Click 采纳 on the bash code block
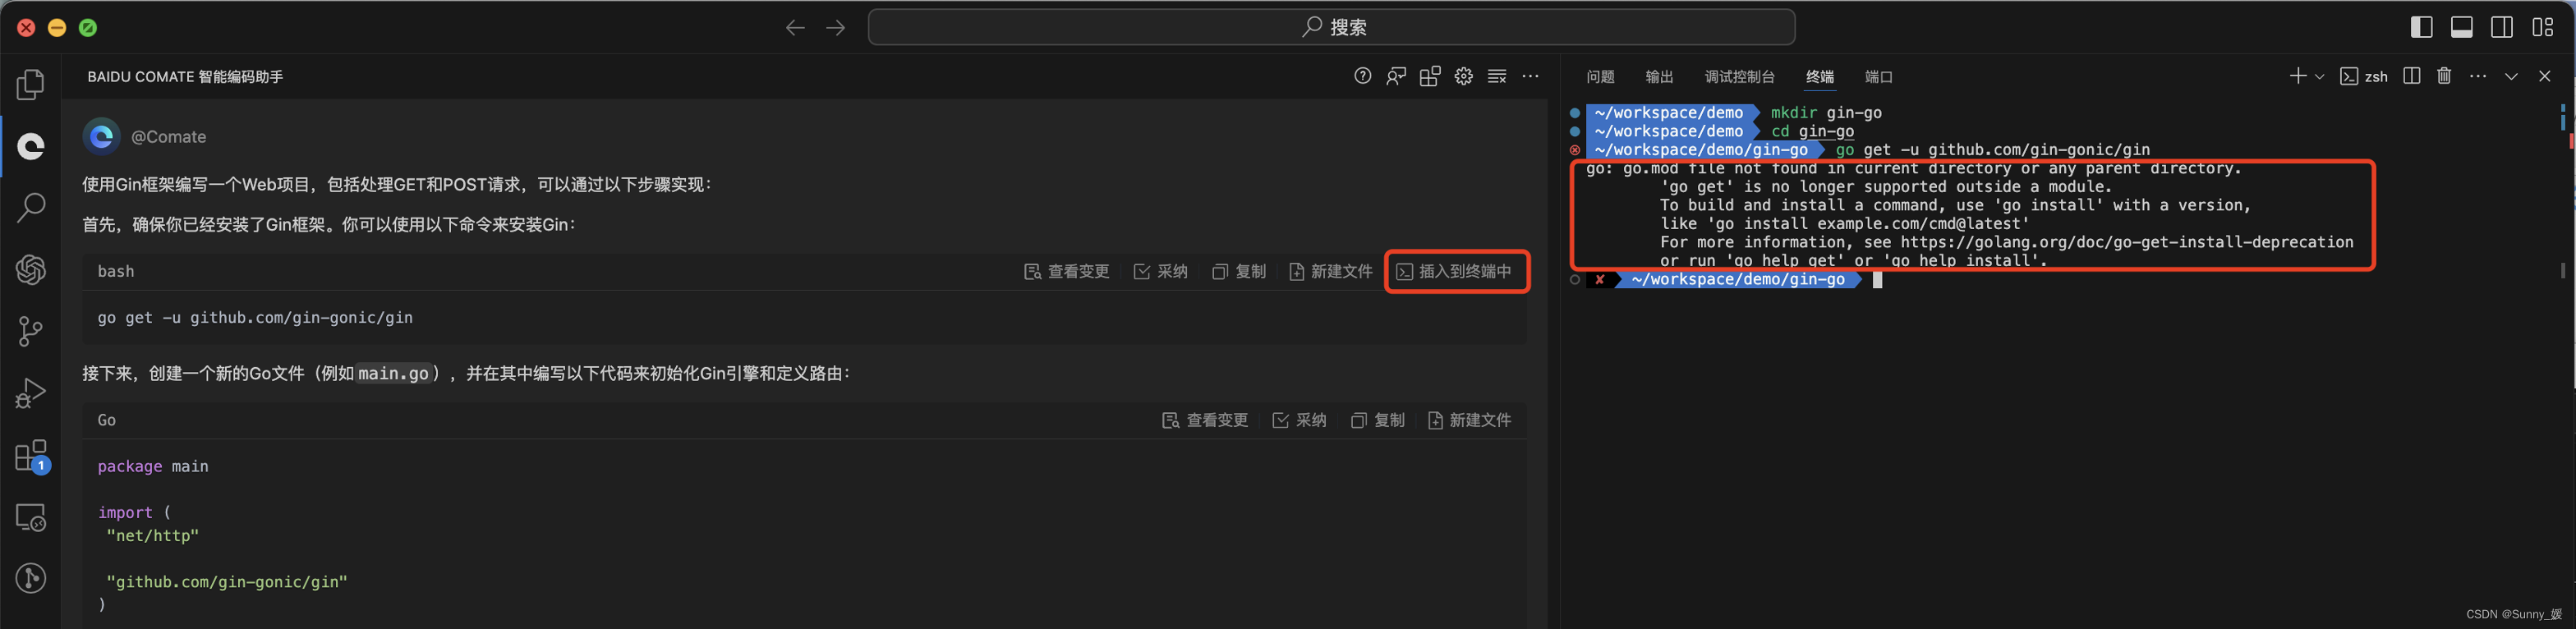This screenshot has width=2576, height=629. pyautogui.click(x=1161, y=271)
